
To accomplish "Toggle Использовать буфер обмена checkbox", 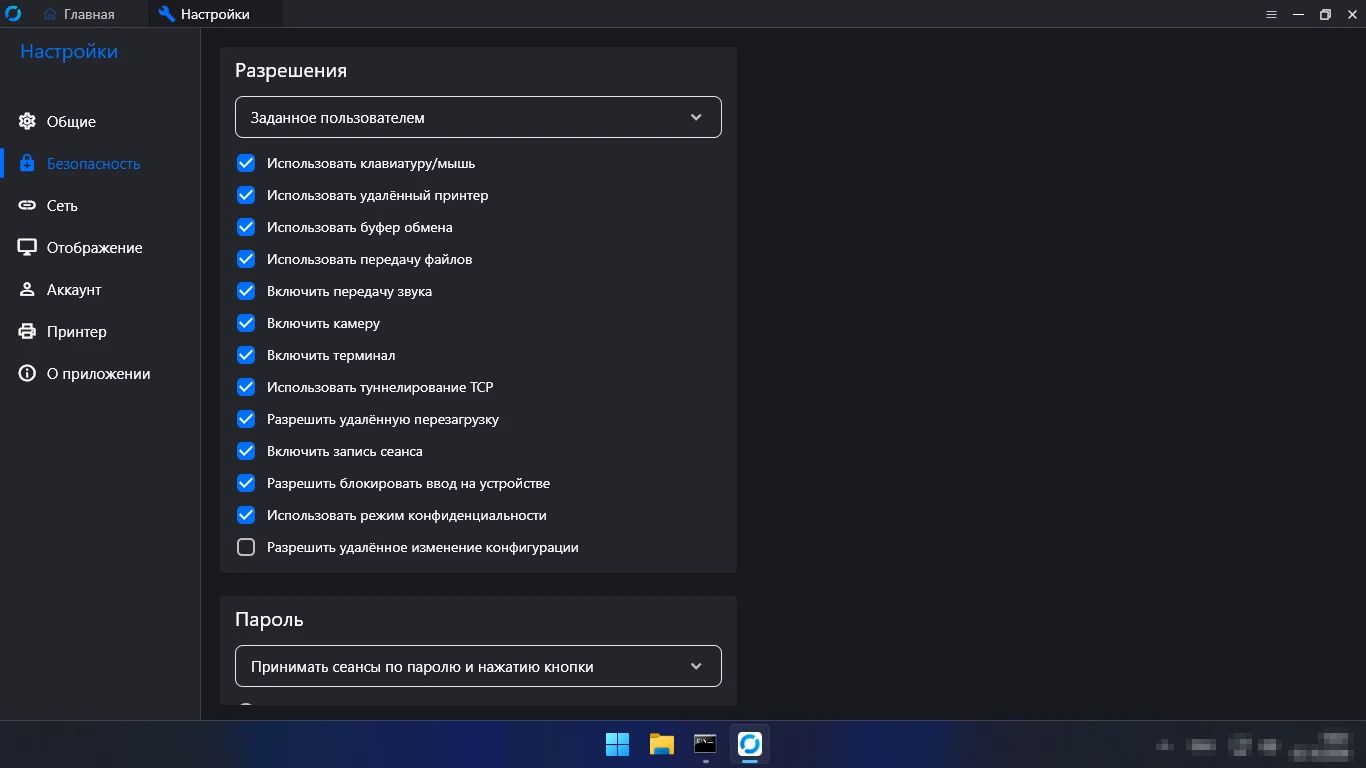I will pos(246,227).
